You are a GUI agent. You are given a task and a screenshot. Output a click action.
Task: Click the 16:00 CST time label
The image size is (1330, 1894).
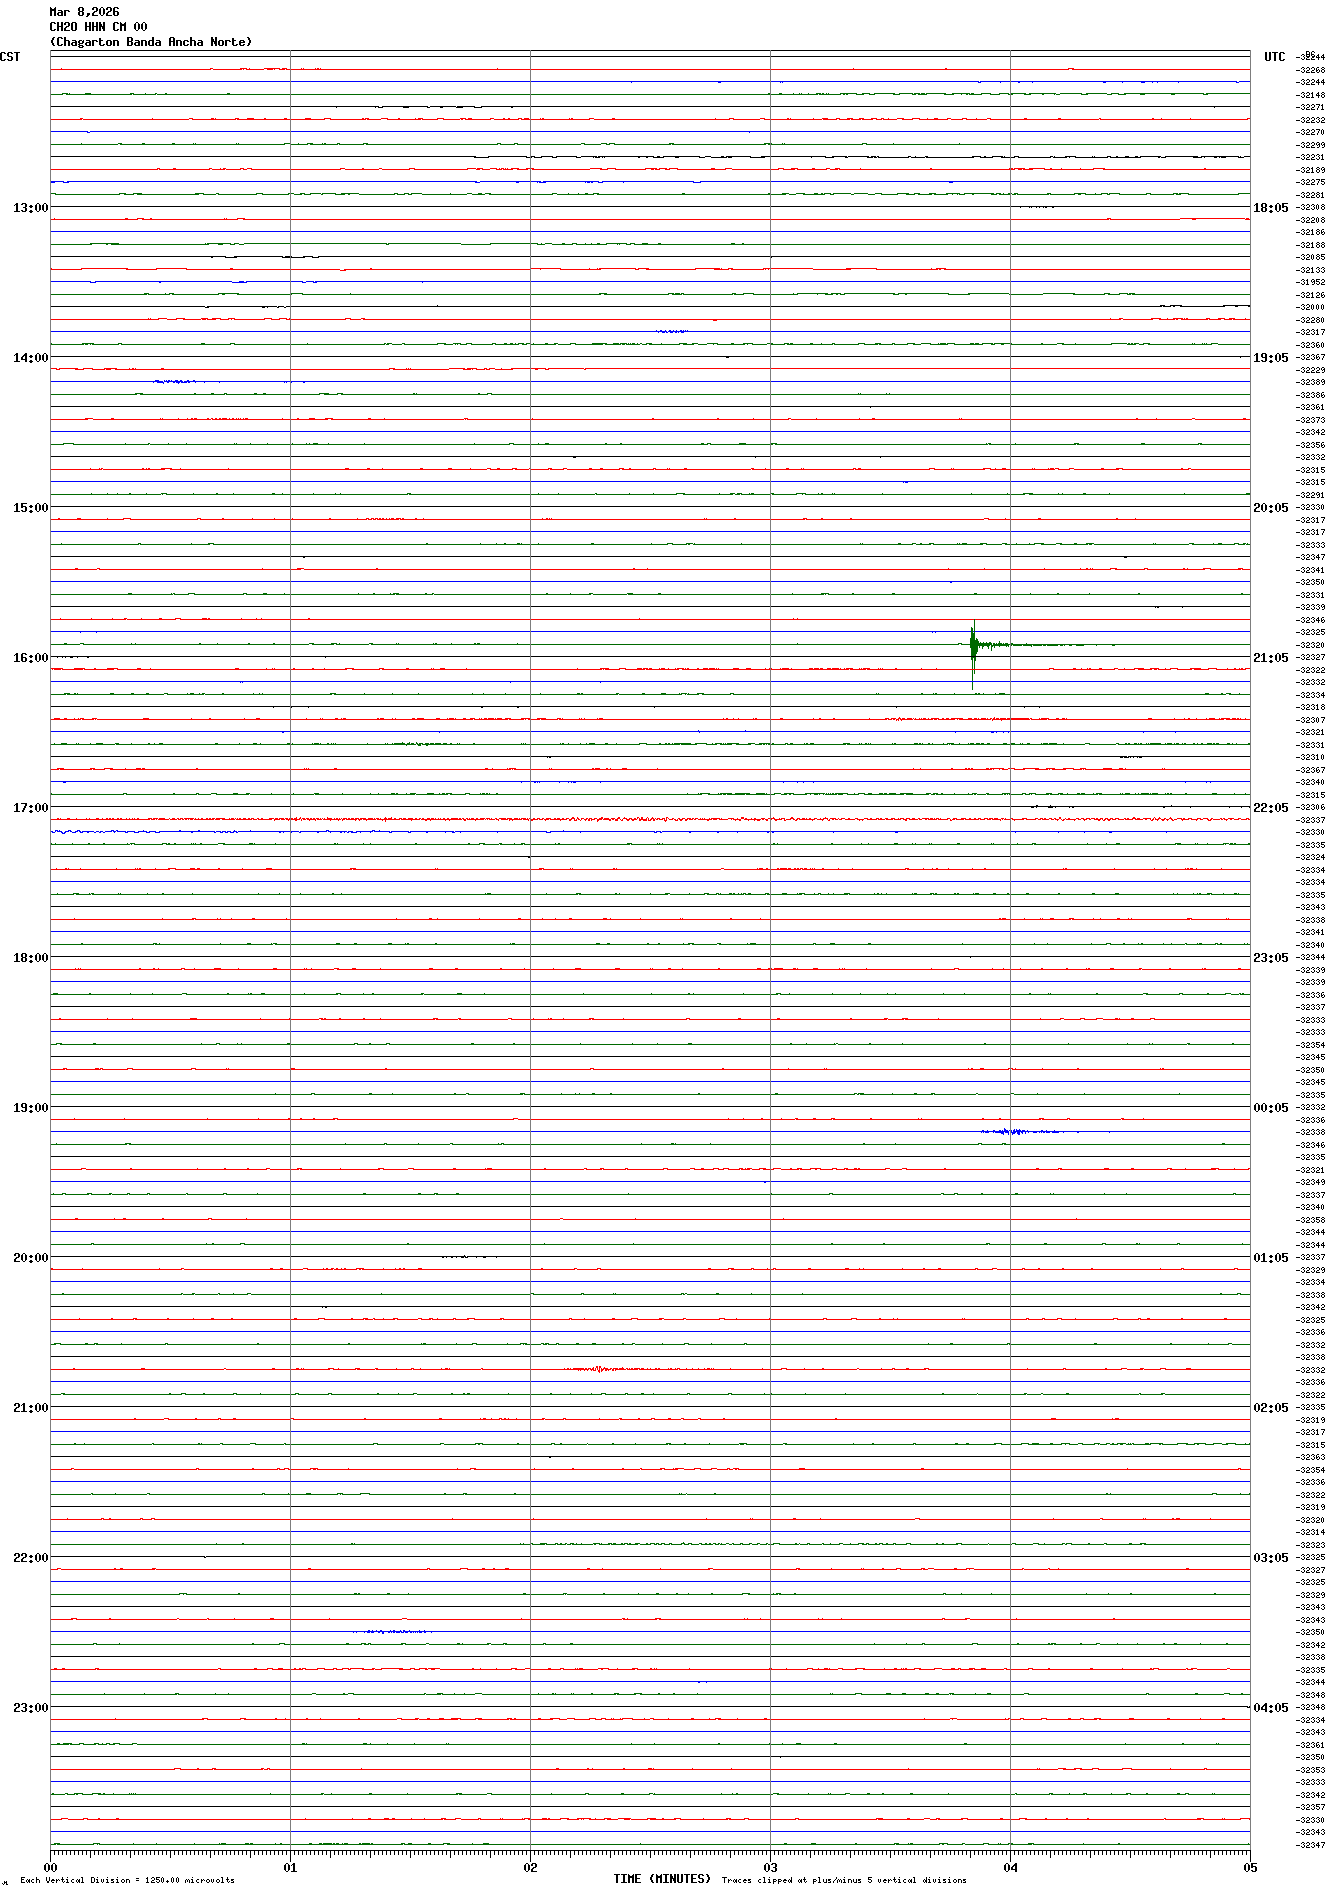coord(30,658)
